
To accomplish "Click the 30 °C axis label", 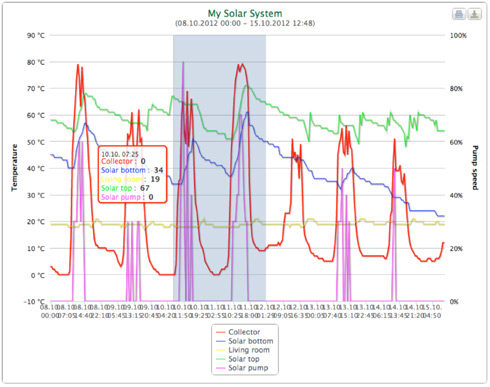I will [x=36, y=195].
